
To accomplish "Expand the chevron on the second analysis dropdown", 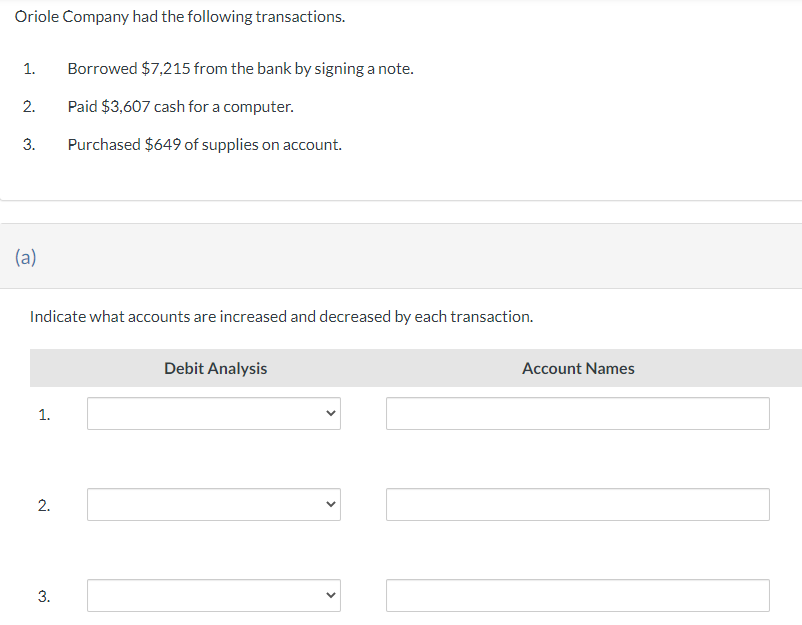I will point(330,504).
